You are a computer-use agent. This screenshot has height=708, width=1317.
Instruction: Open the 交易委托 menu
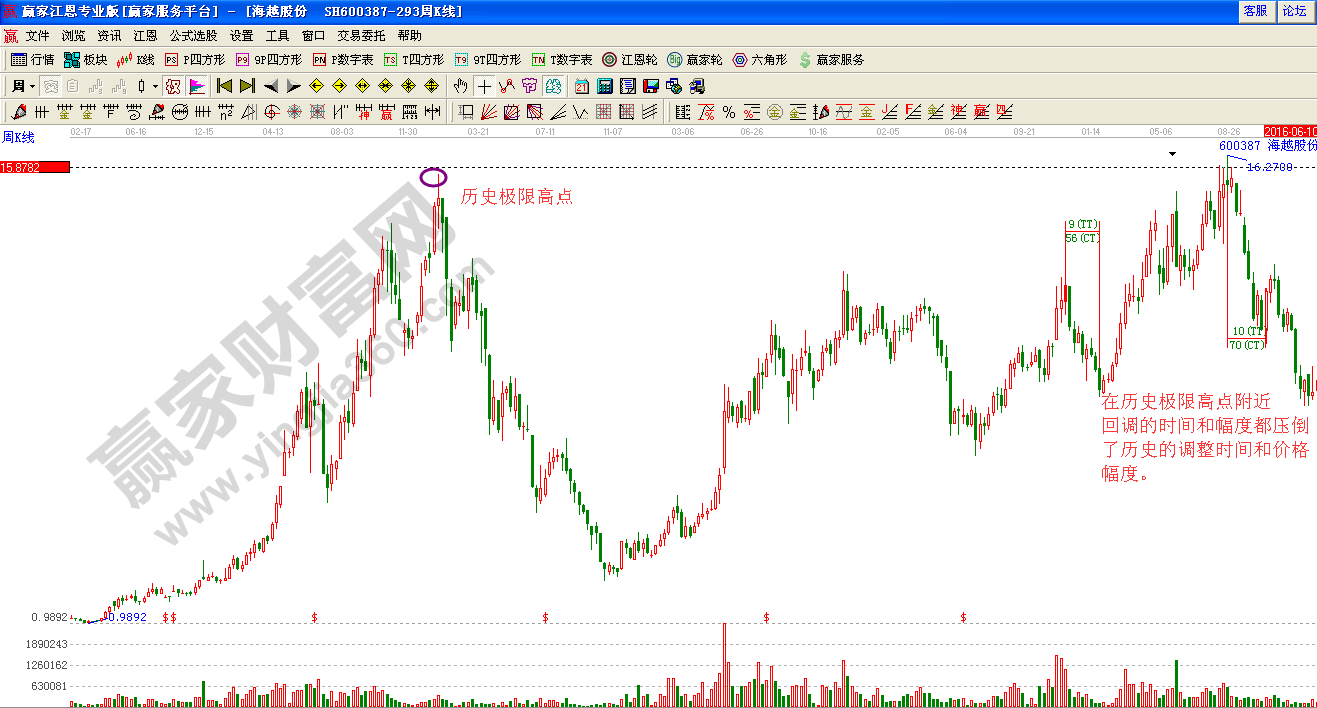361,35
